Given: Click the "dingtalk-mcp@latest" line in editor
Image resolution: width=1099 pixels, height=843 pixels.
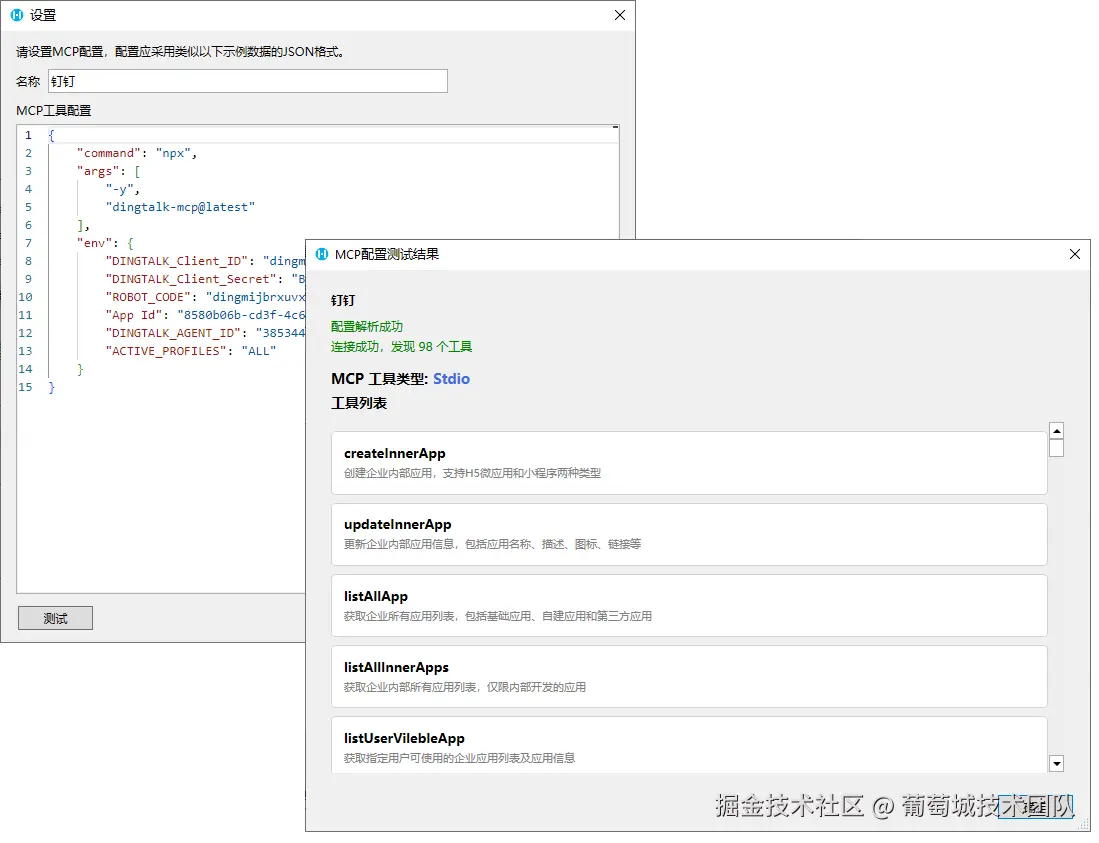Looking at the screenshot, I should point(180,207).
